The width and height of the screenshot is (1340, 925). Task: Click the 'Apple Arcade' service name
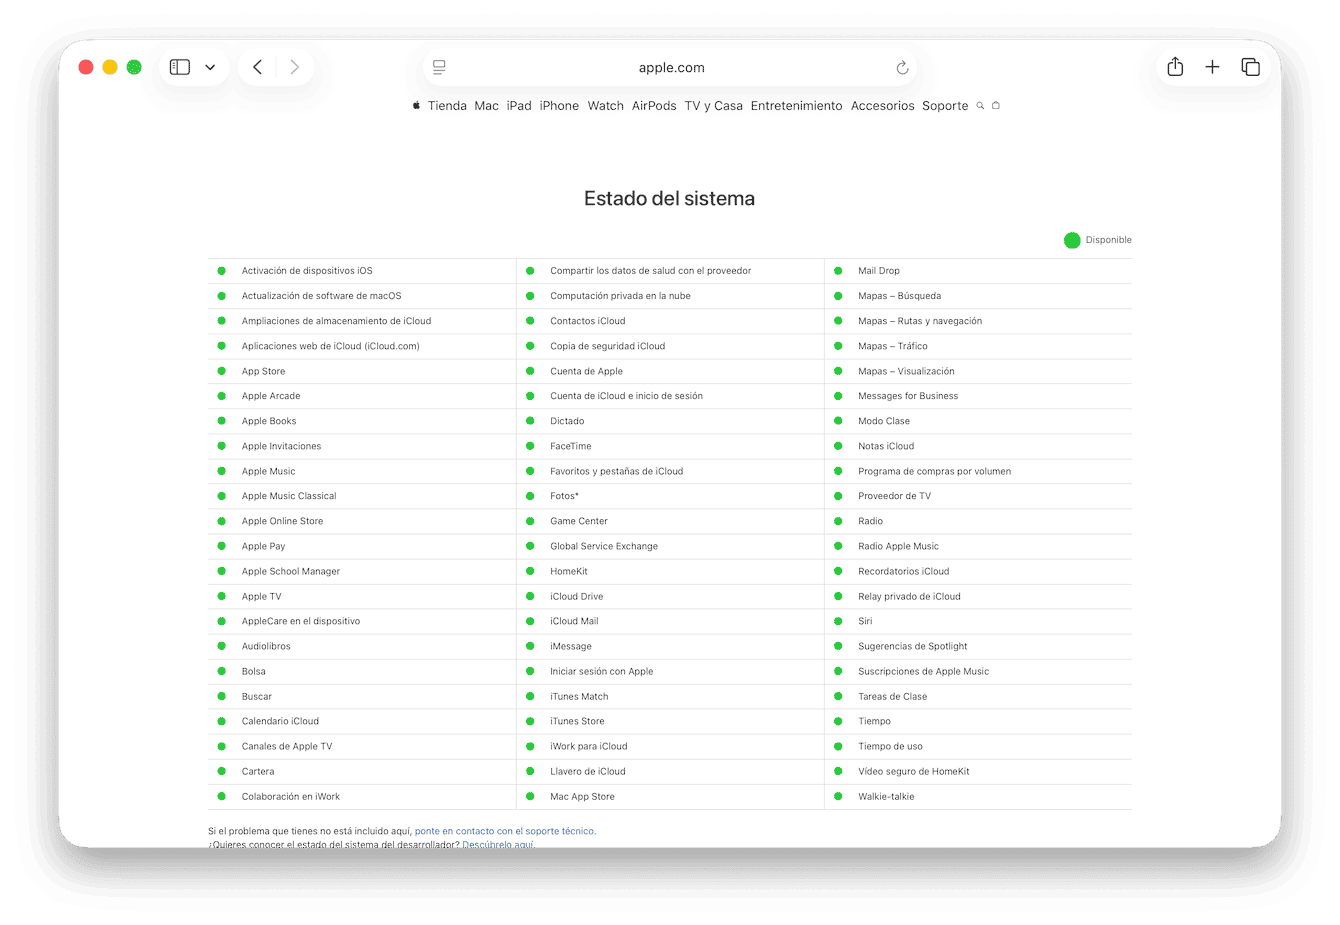[271, 396]
